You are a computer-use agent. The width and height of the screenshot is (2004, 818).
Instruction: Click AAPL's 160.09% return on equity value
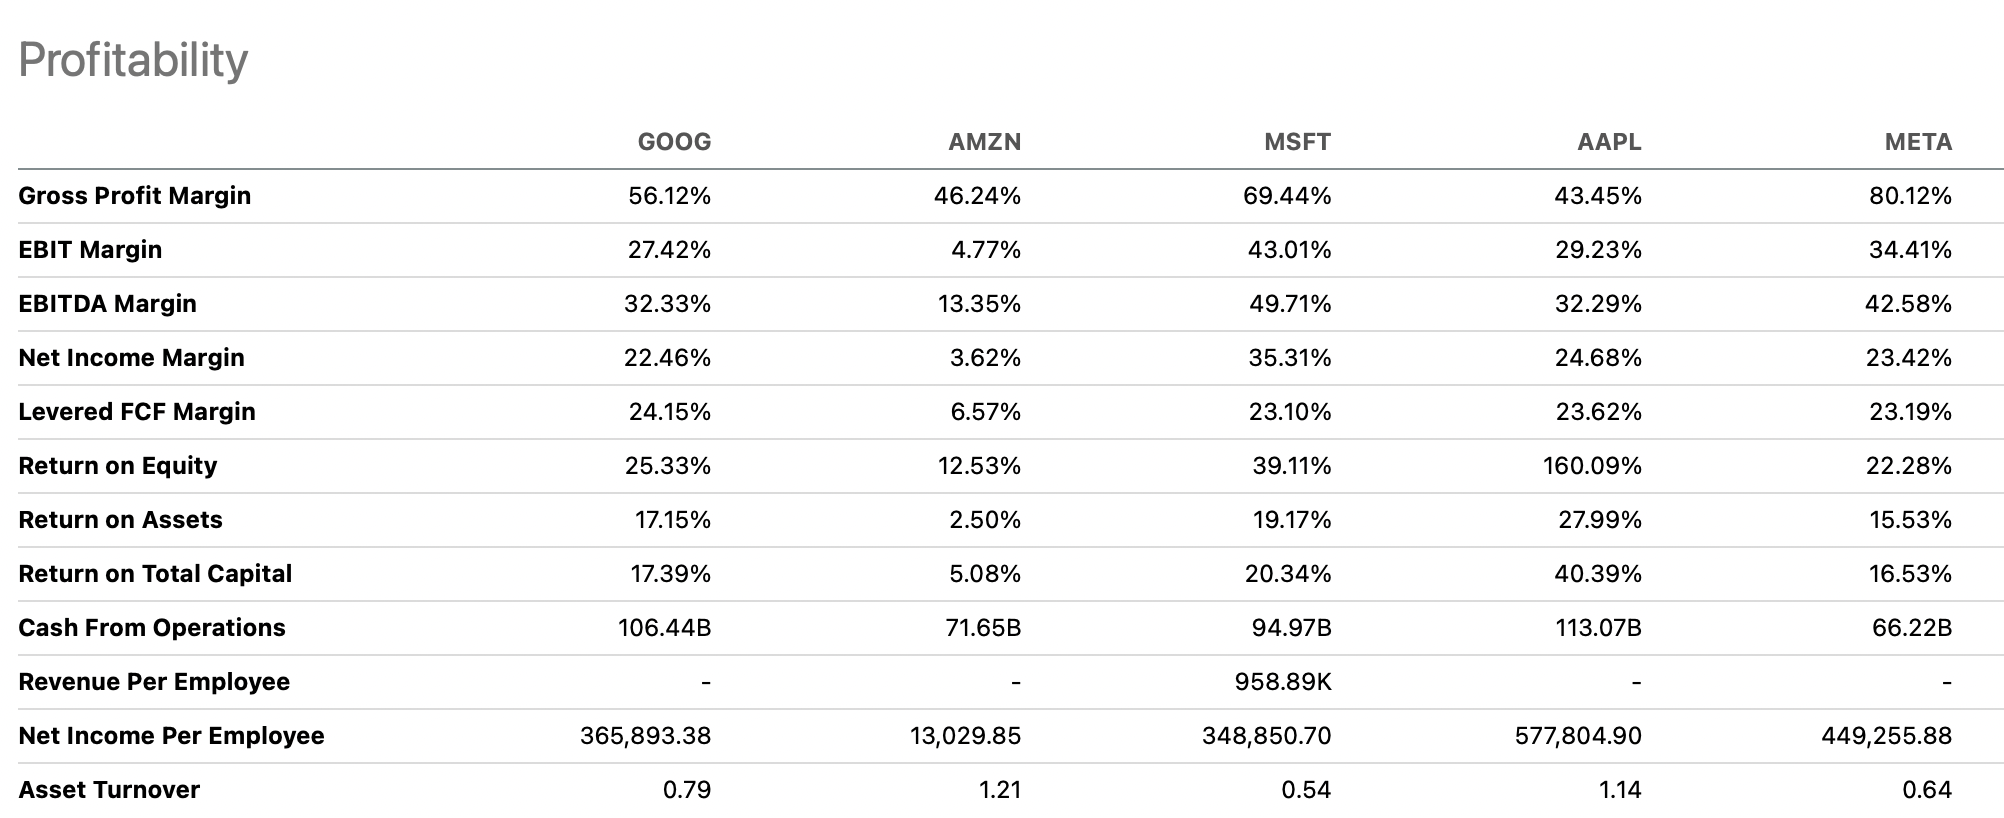point(1592,466)
